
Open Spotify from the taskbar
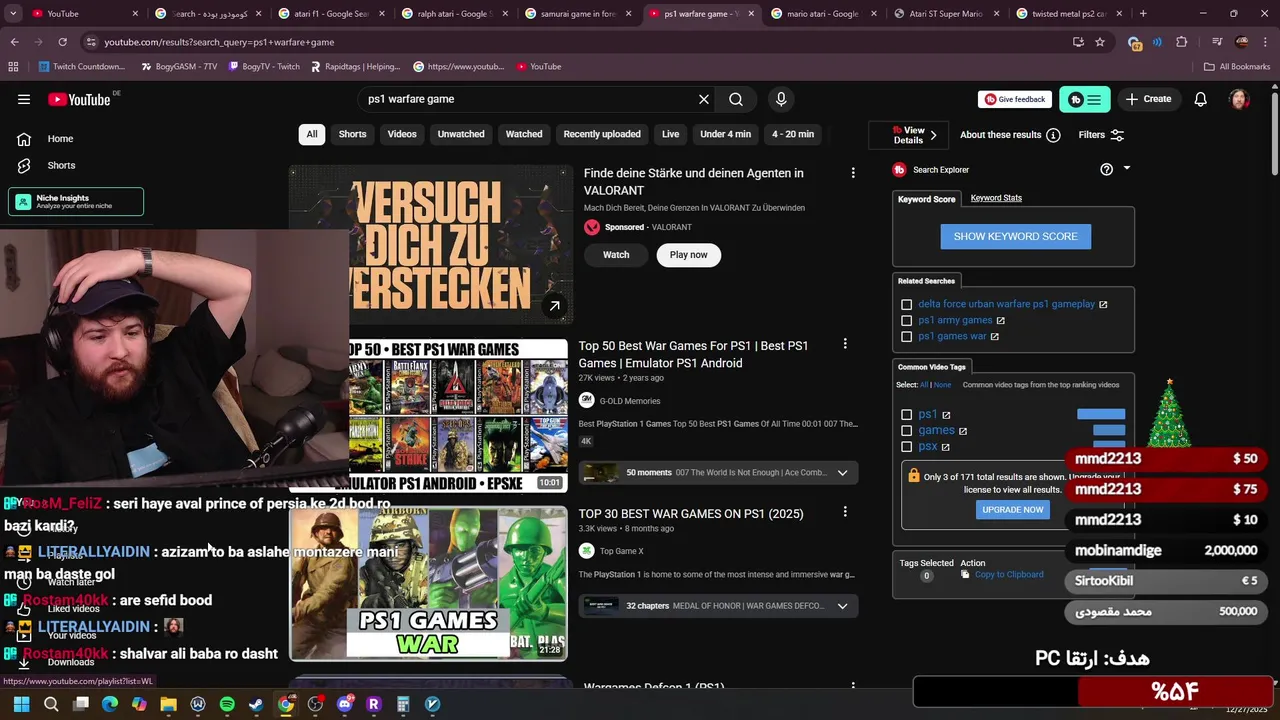(x=227, y=704)
